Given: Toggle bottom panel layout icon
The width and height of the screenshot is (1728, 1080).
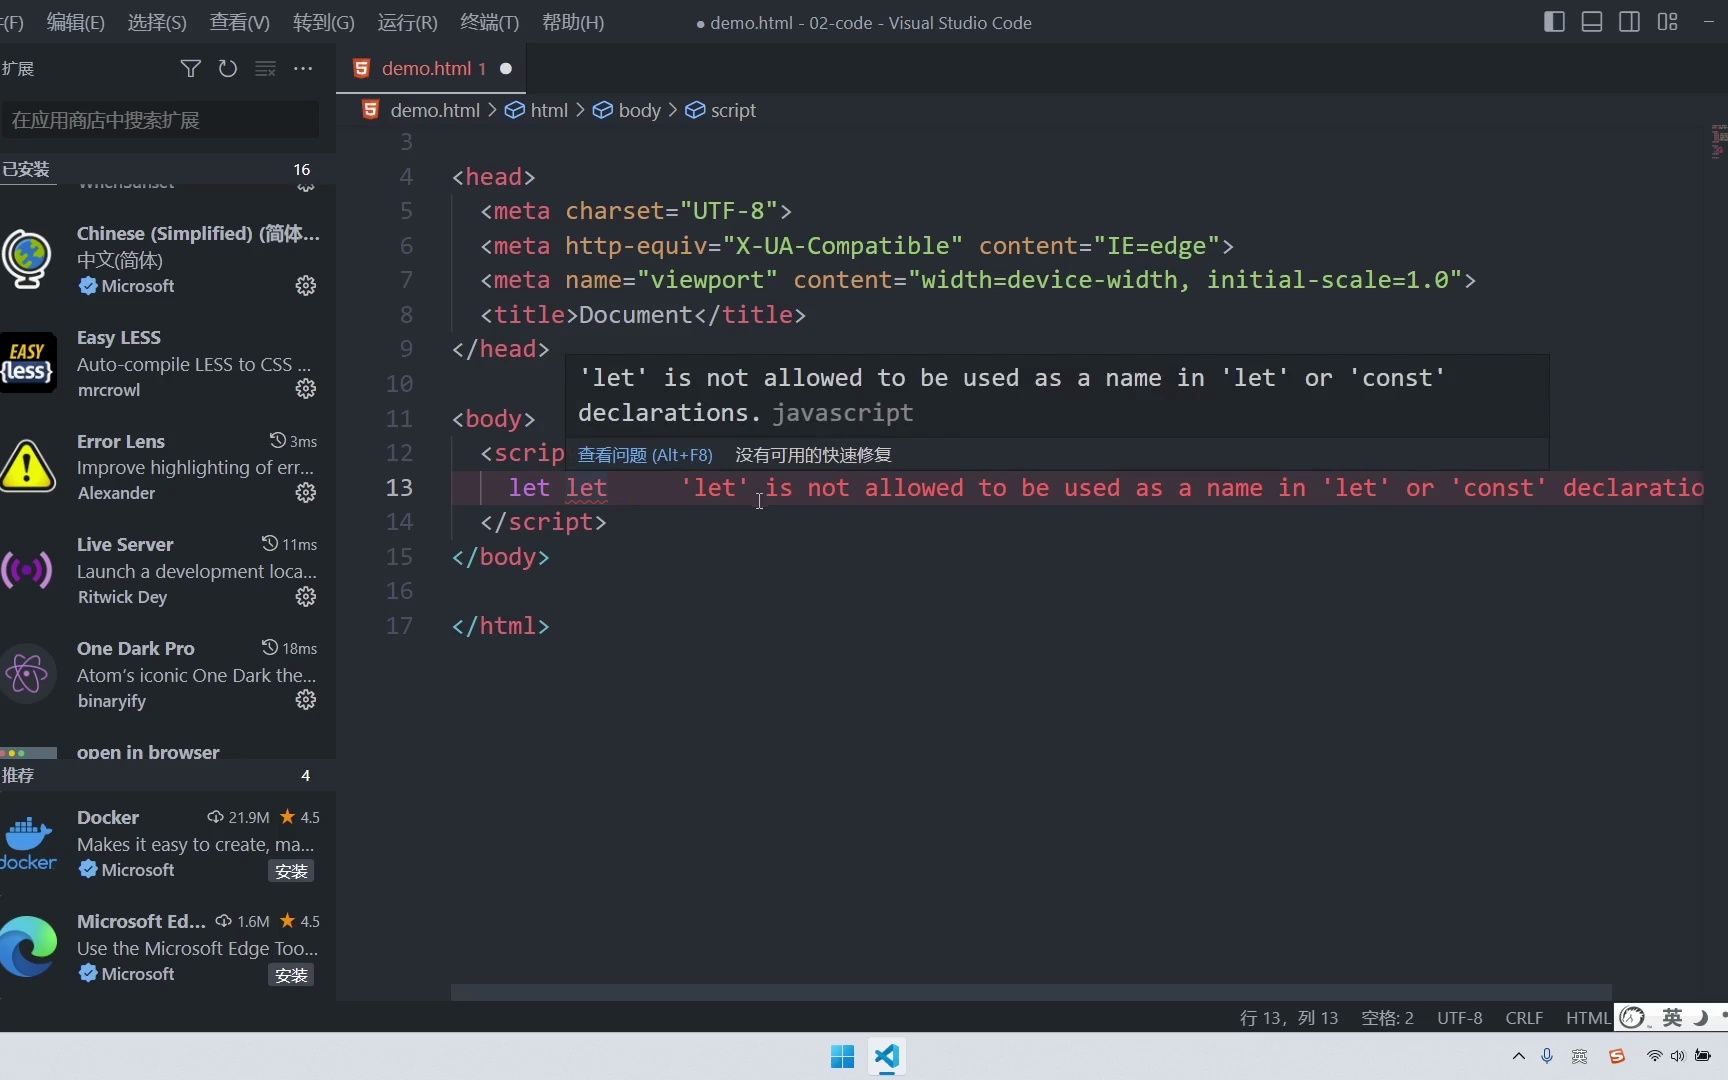Looking at the screenshot, I should click(1592, 22).
